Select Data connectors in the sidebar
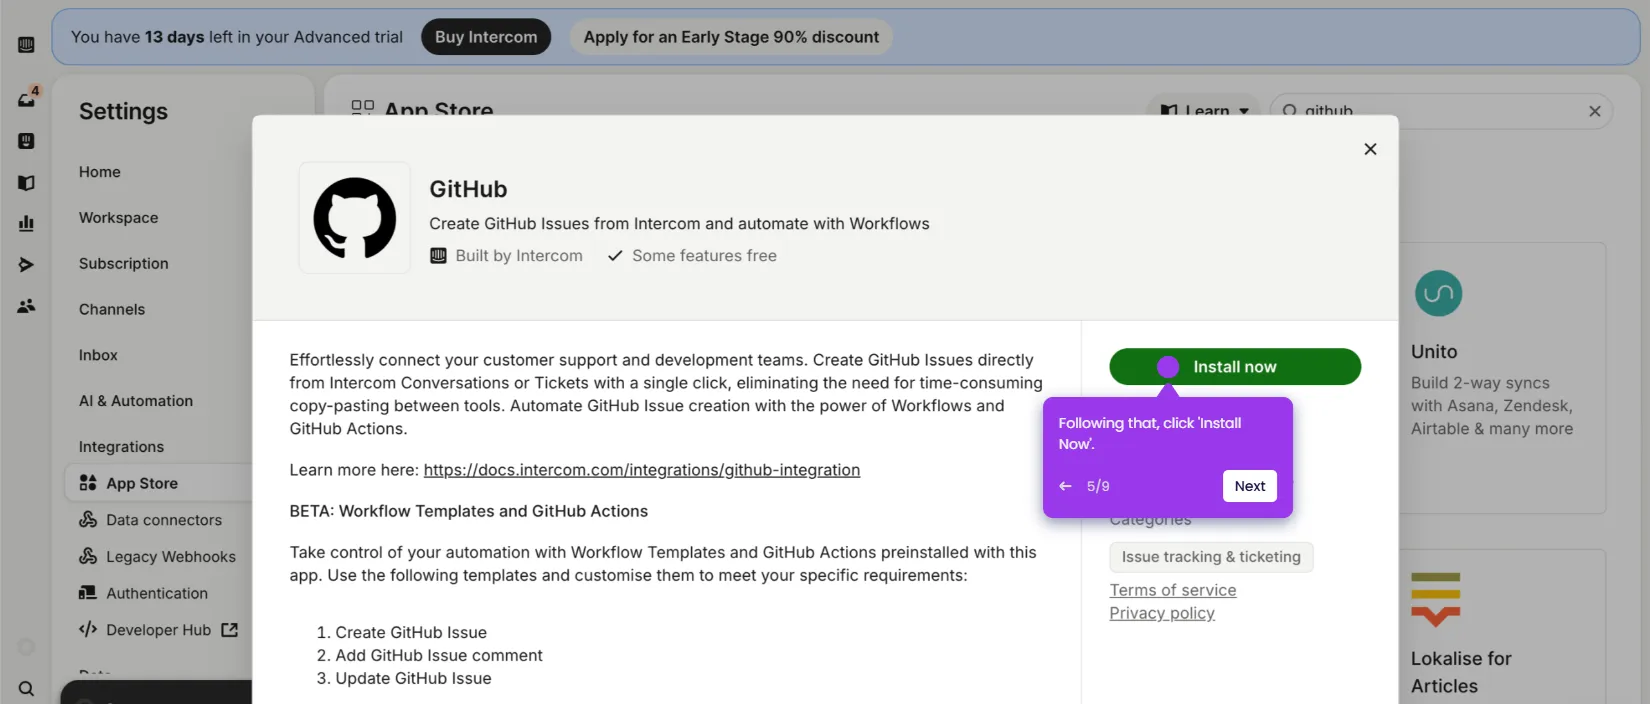 pyautogui.click(x=164, y=520)
